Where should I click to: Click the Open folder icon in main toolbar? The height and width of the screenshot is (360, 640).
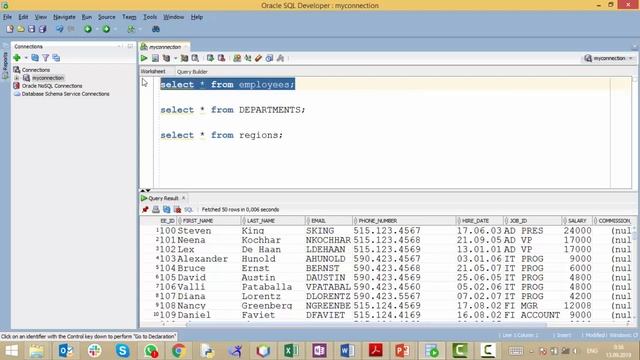pos(20,29)
